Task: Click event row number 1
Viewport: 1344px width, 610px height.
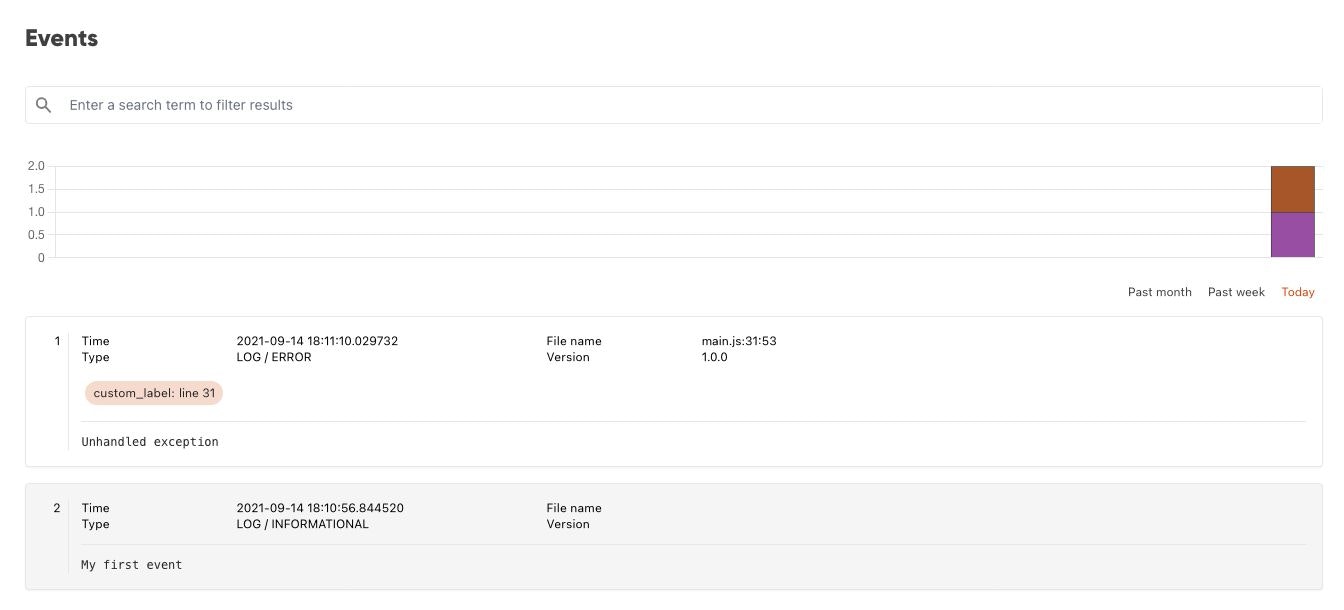Action: 57,341
